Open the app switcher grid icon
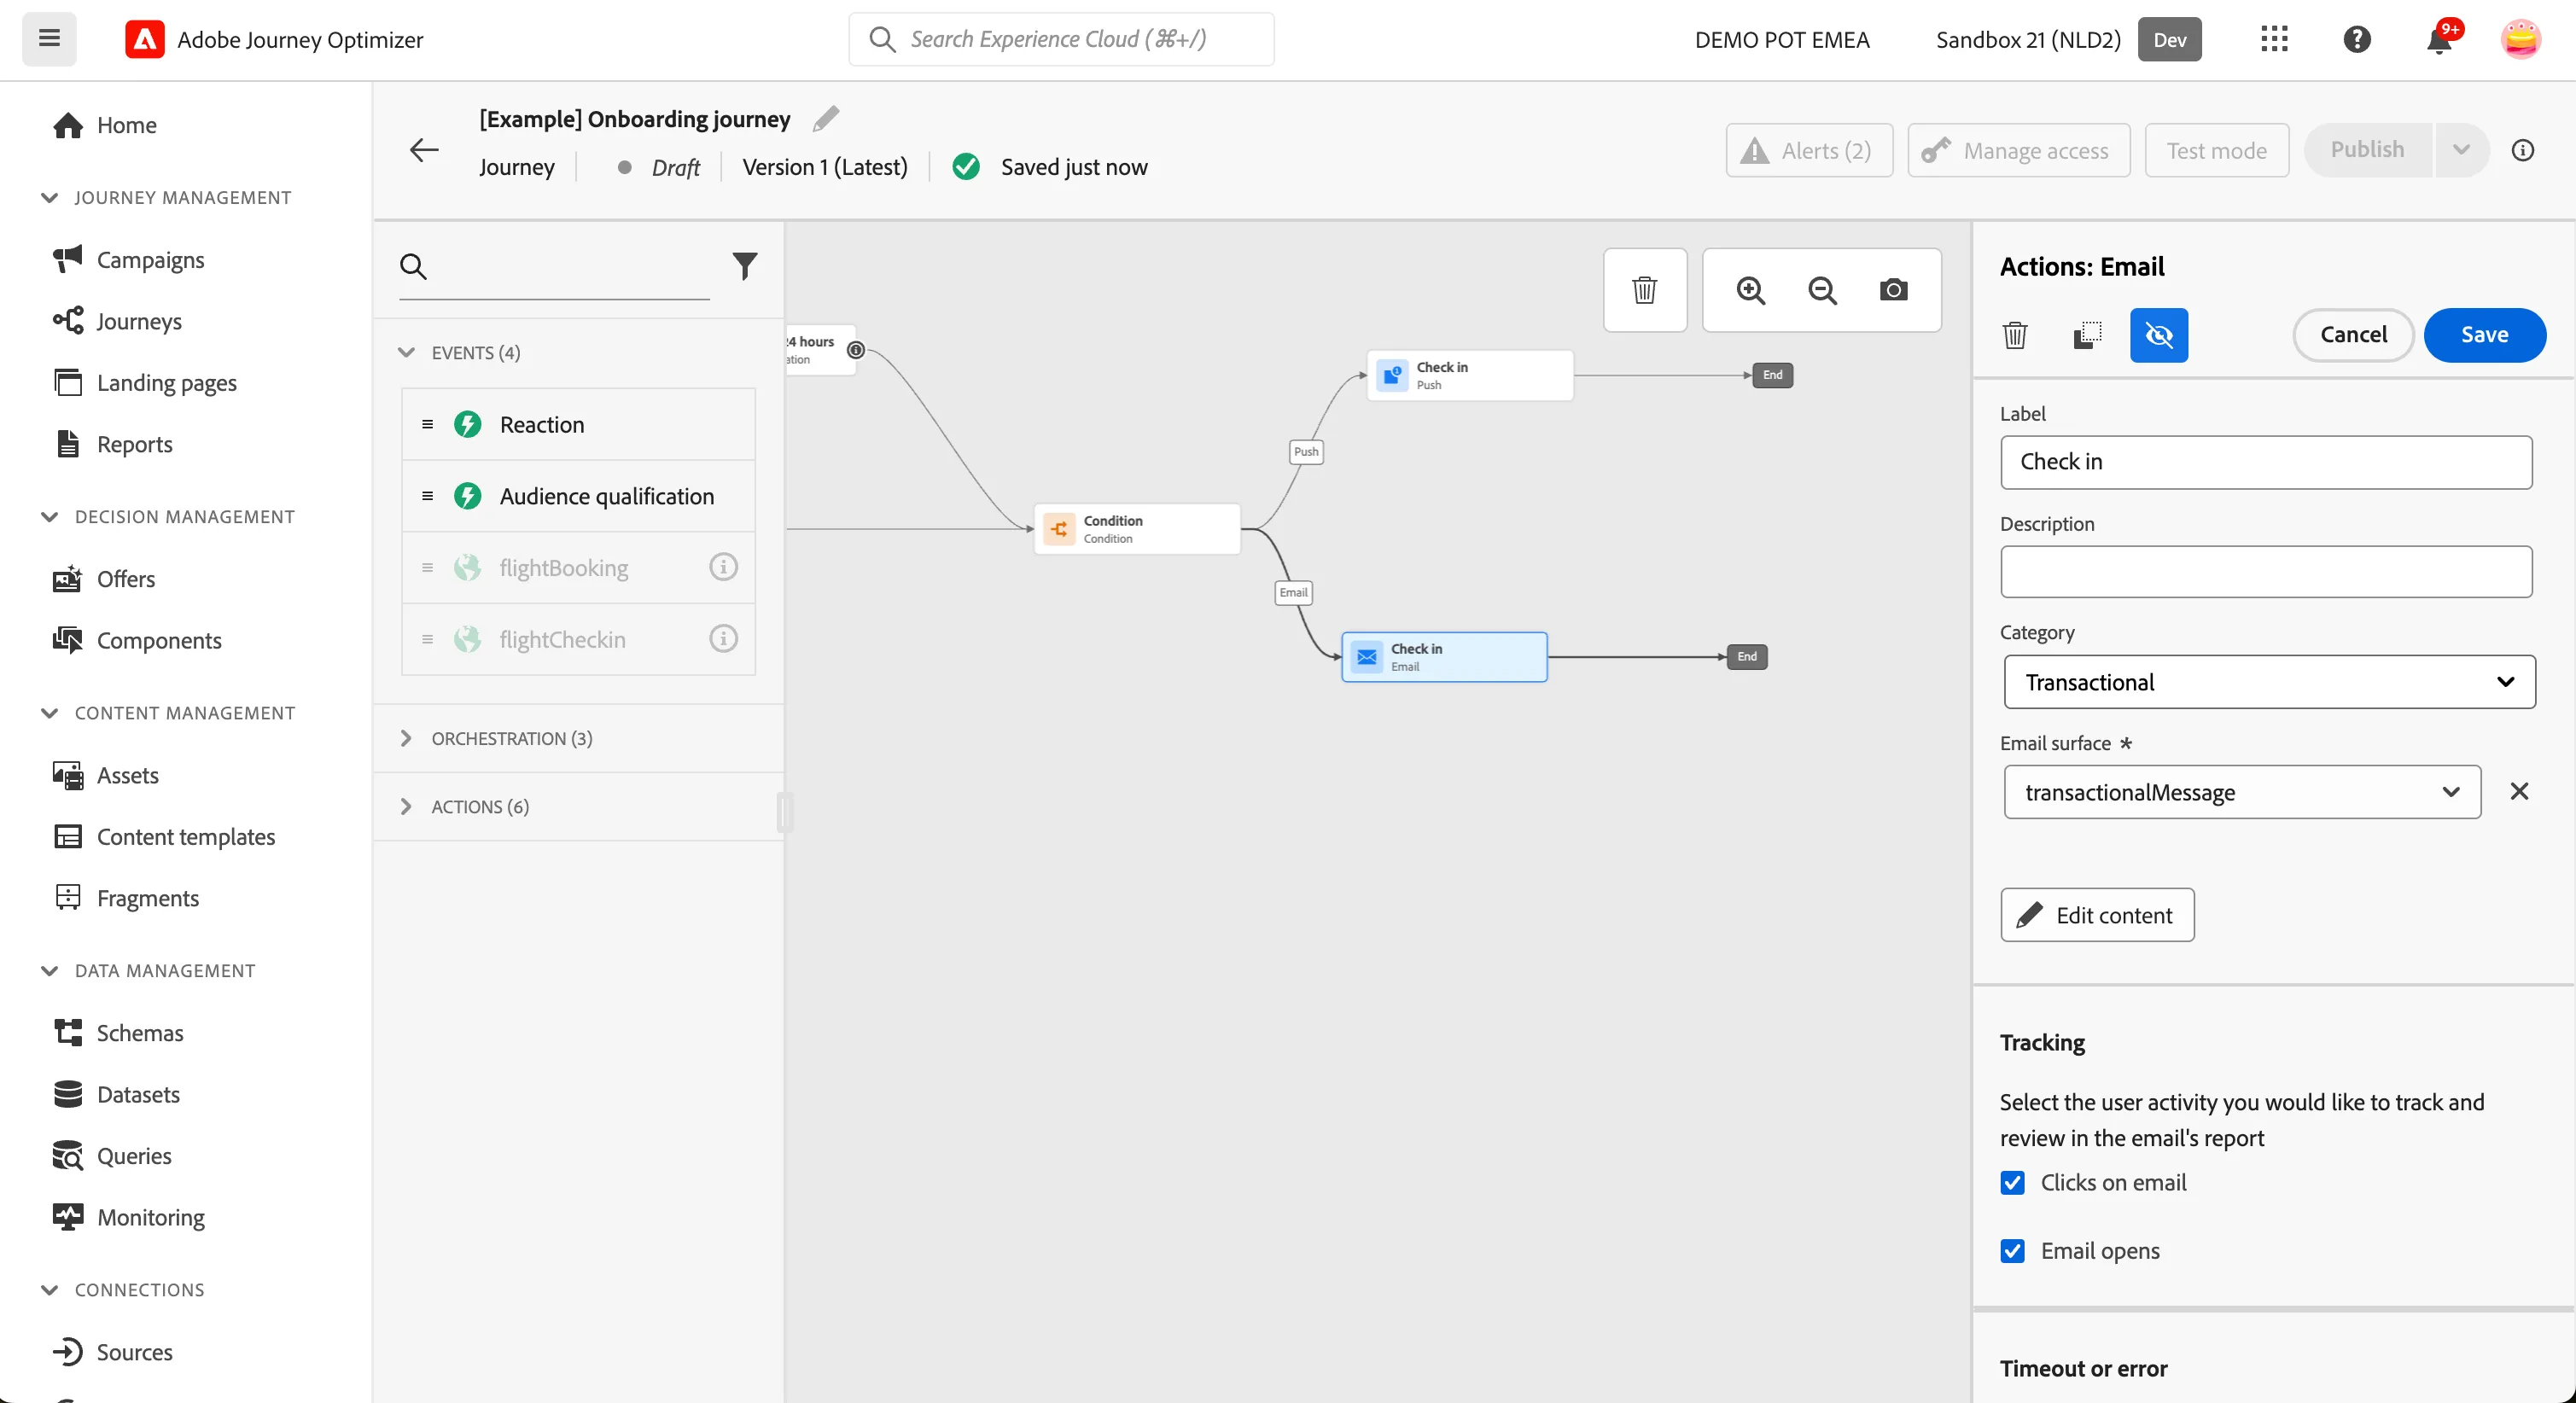The image size is (2576, 1403). point(2274,39)
